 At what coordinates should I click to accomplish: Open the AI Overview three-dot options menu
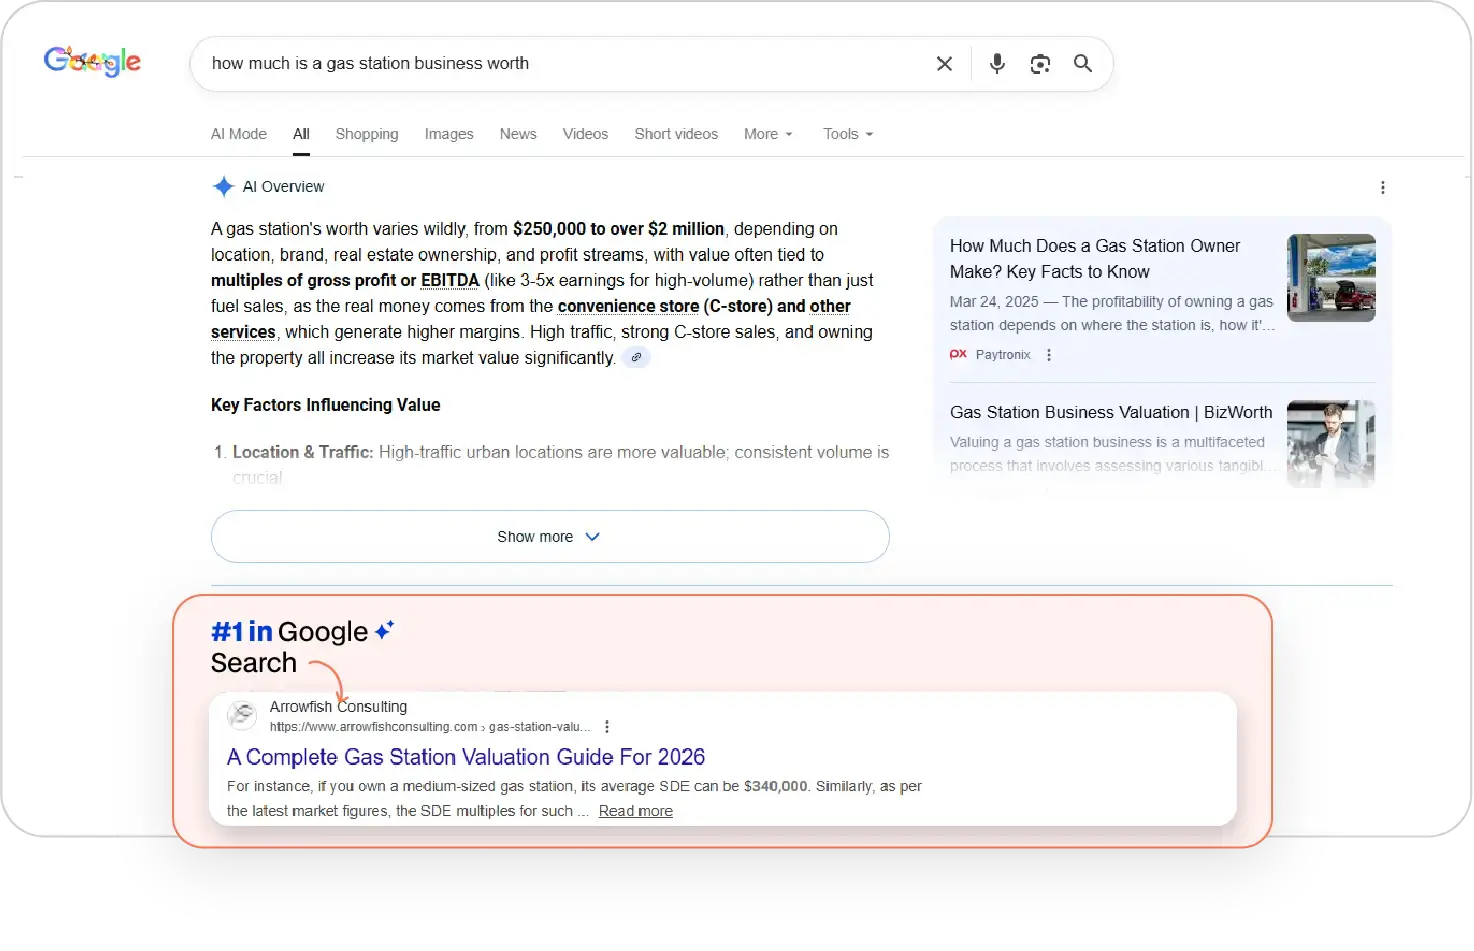[1383, 187]
